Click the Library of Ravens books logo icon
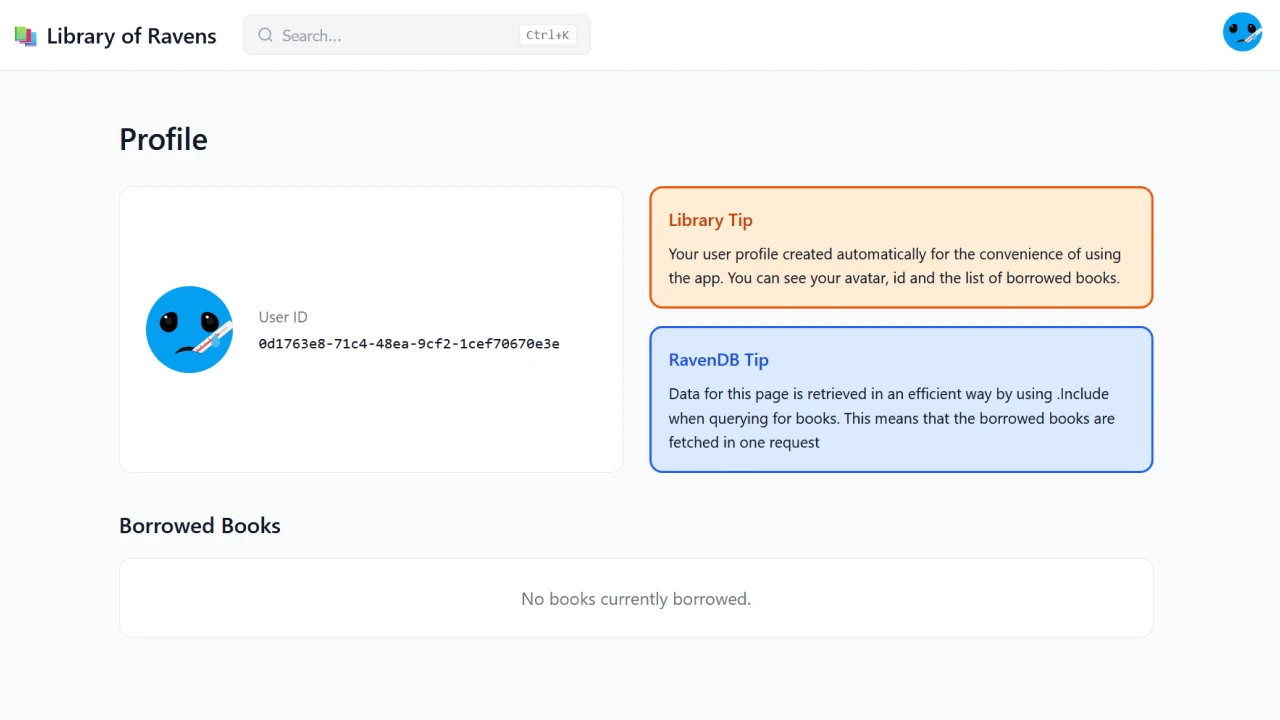Image resolution: width=1280 pixels, height=720 pixels. (x=26, y=36)
